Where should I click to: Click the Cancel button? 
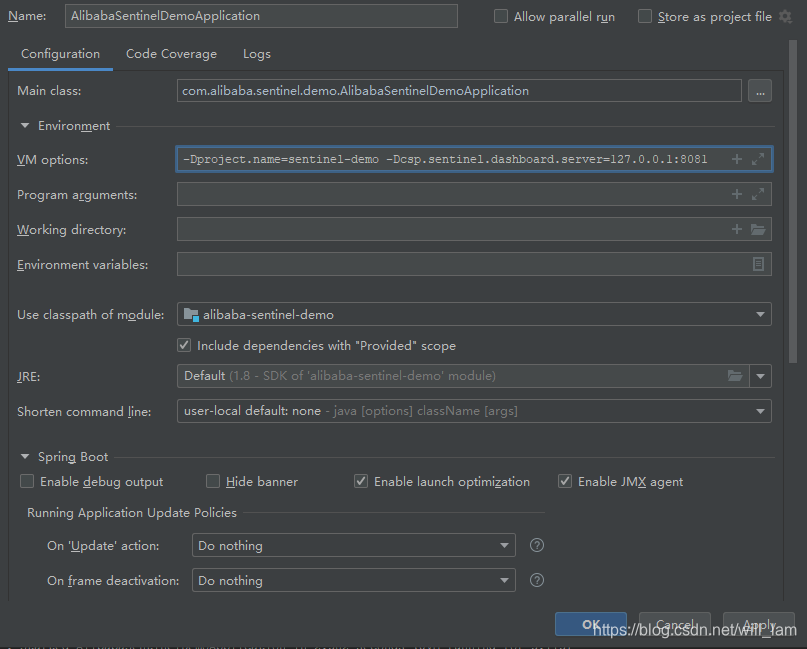tap(675, 624)
